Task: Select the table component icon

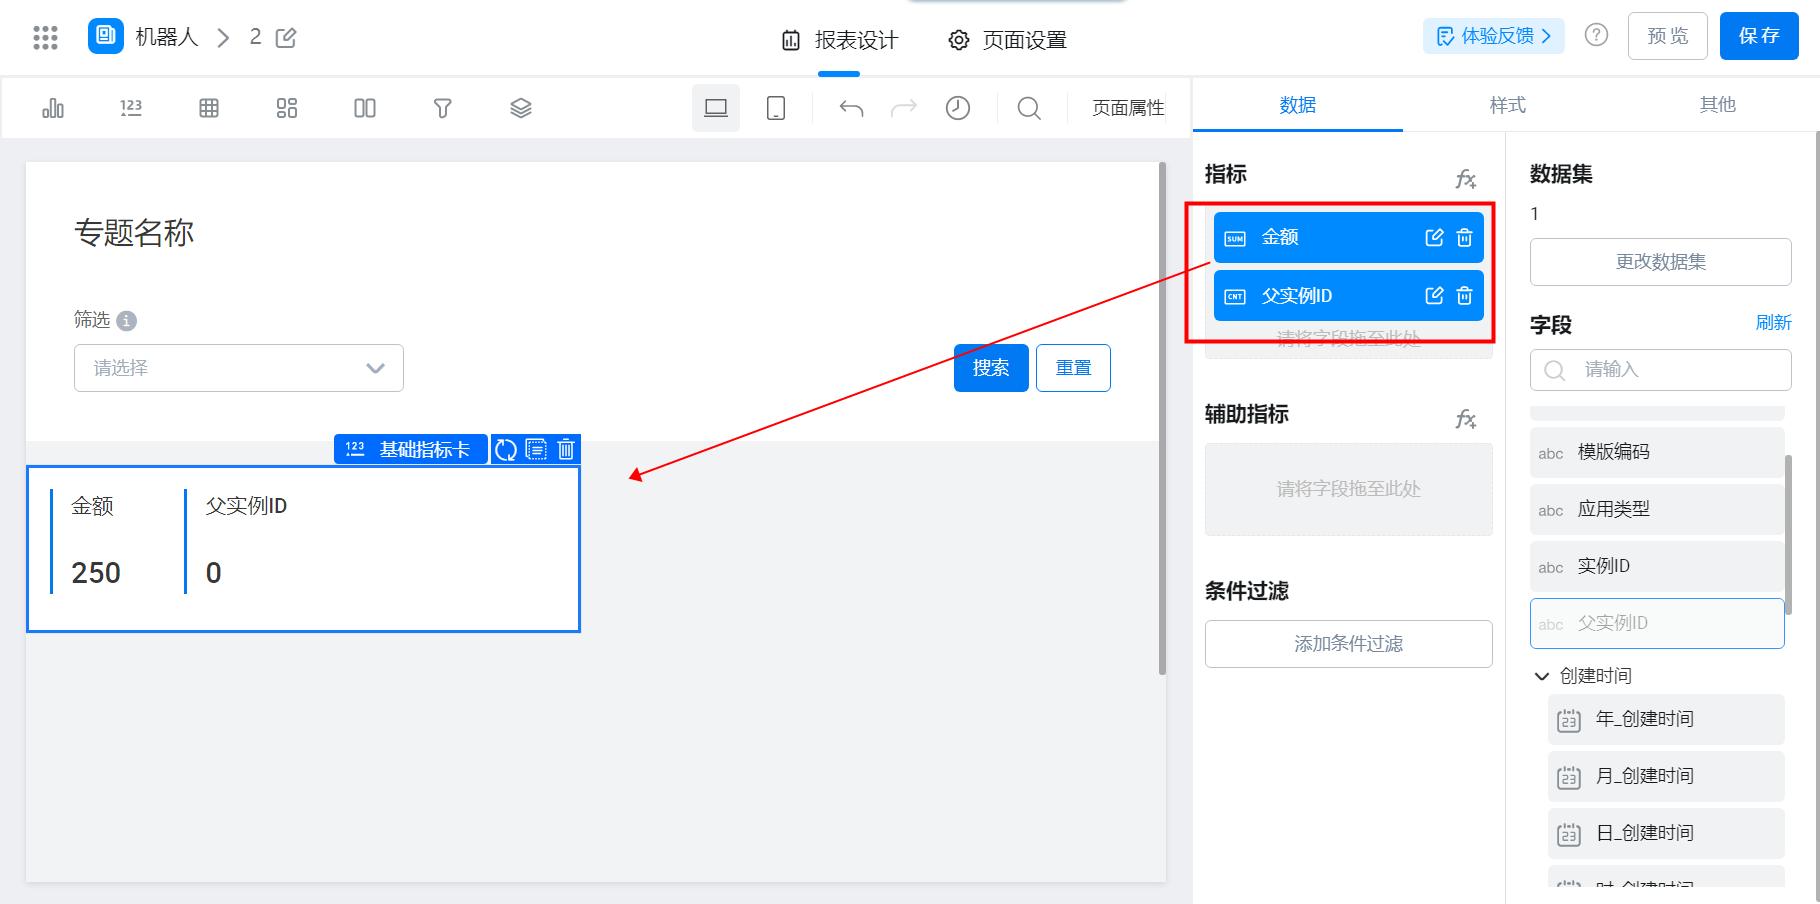Action: [x=209, y=108]
